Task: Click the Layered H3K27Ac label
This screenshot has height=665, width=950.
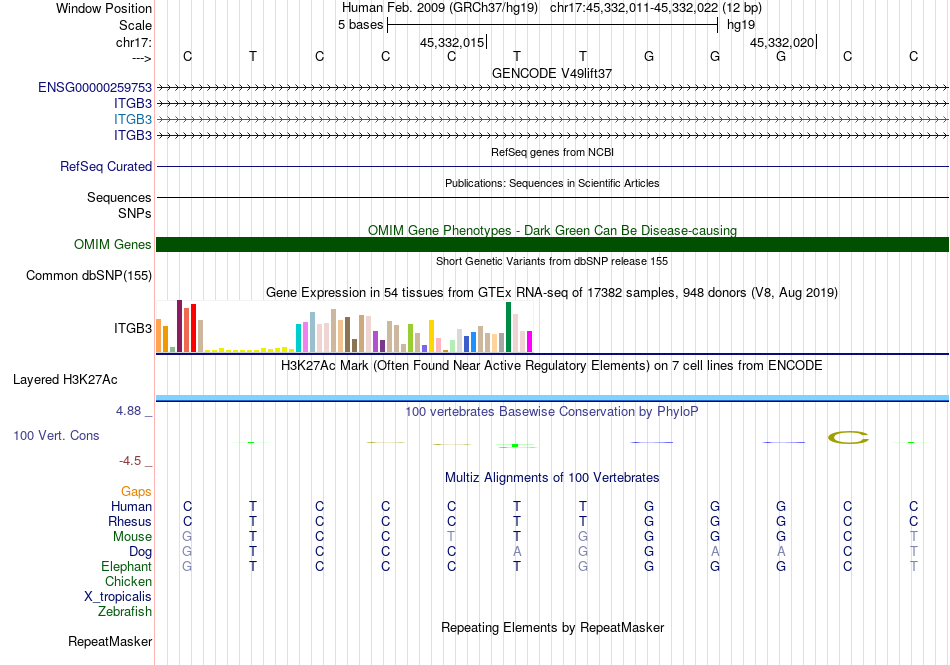Action: tap(65, 380)
